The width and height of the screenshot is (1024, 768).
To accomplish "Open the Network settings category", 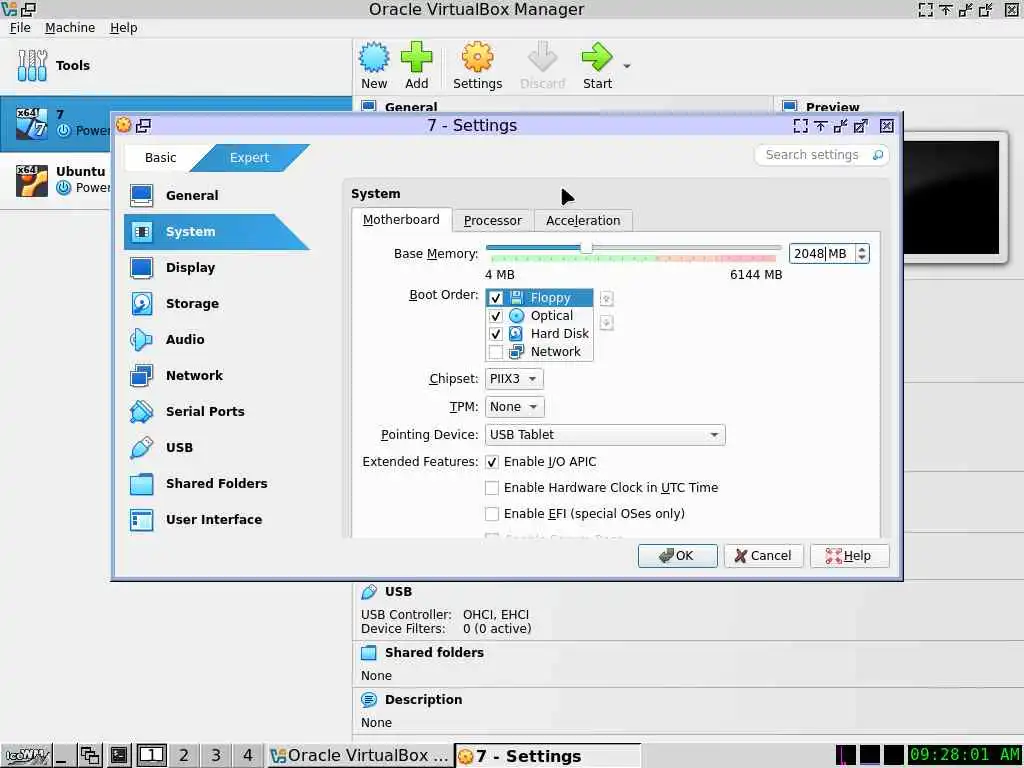I will [216, 376].
